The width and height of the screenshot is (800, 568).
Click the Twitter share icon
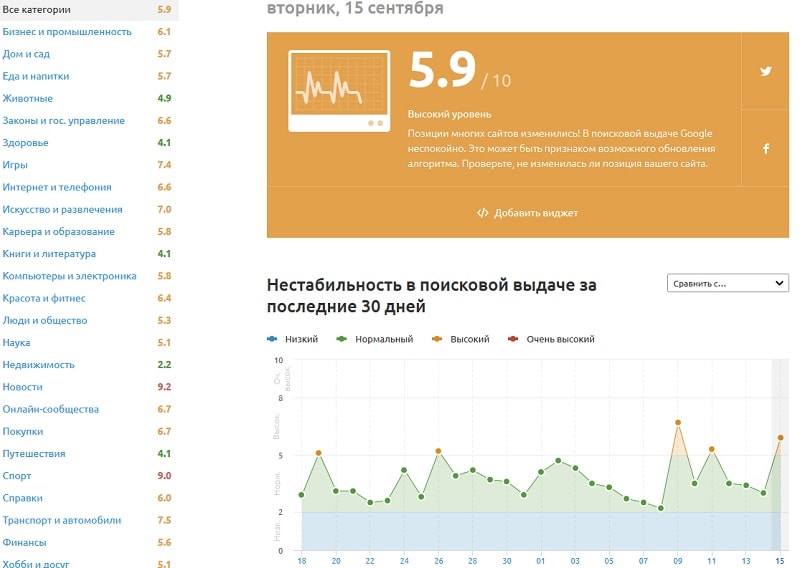click(x=766, y=71)
